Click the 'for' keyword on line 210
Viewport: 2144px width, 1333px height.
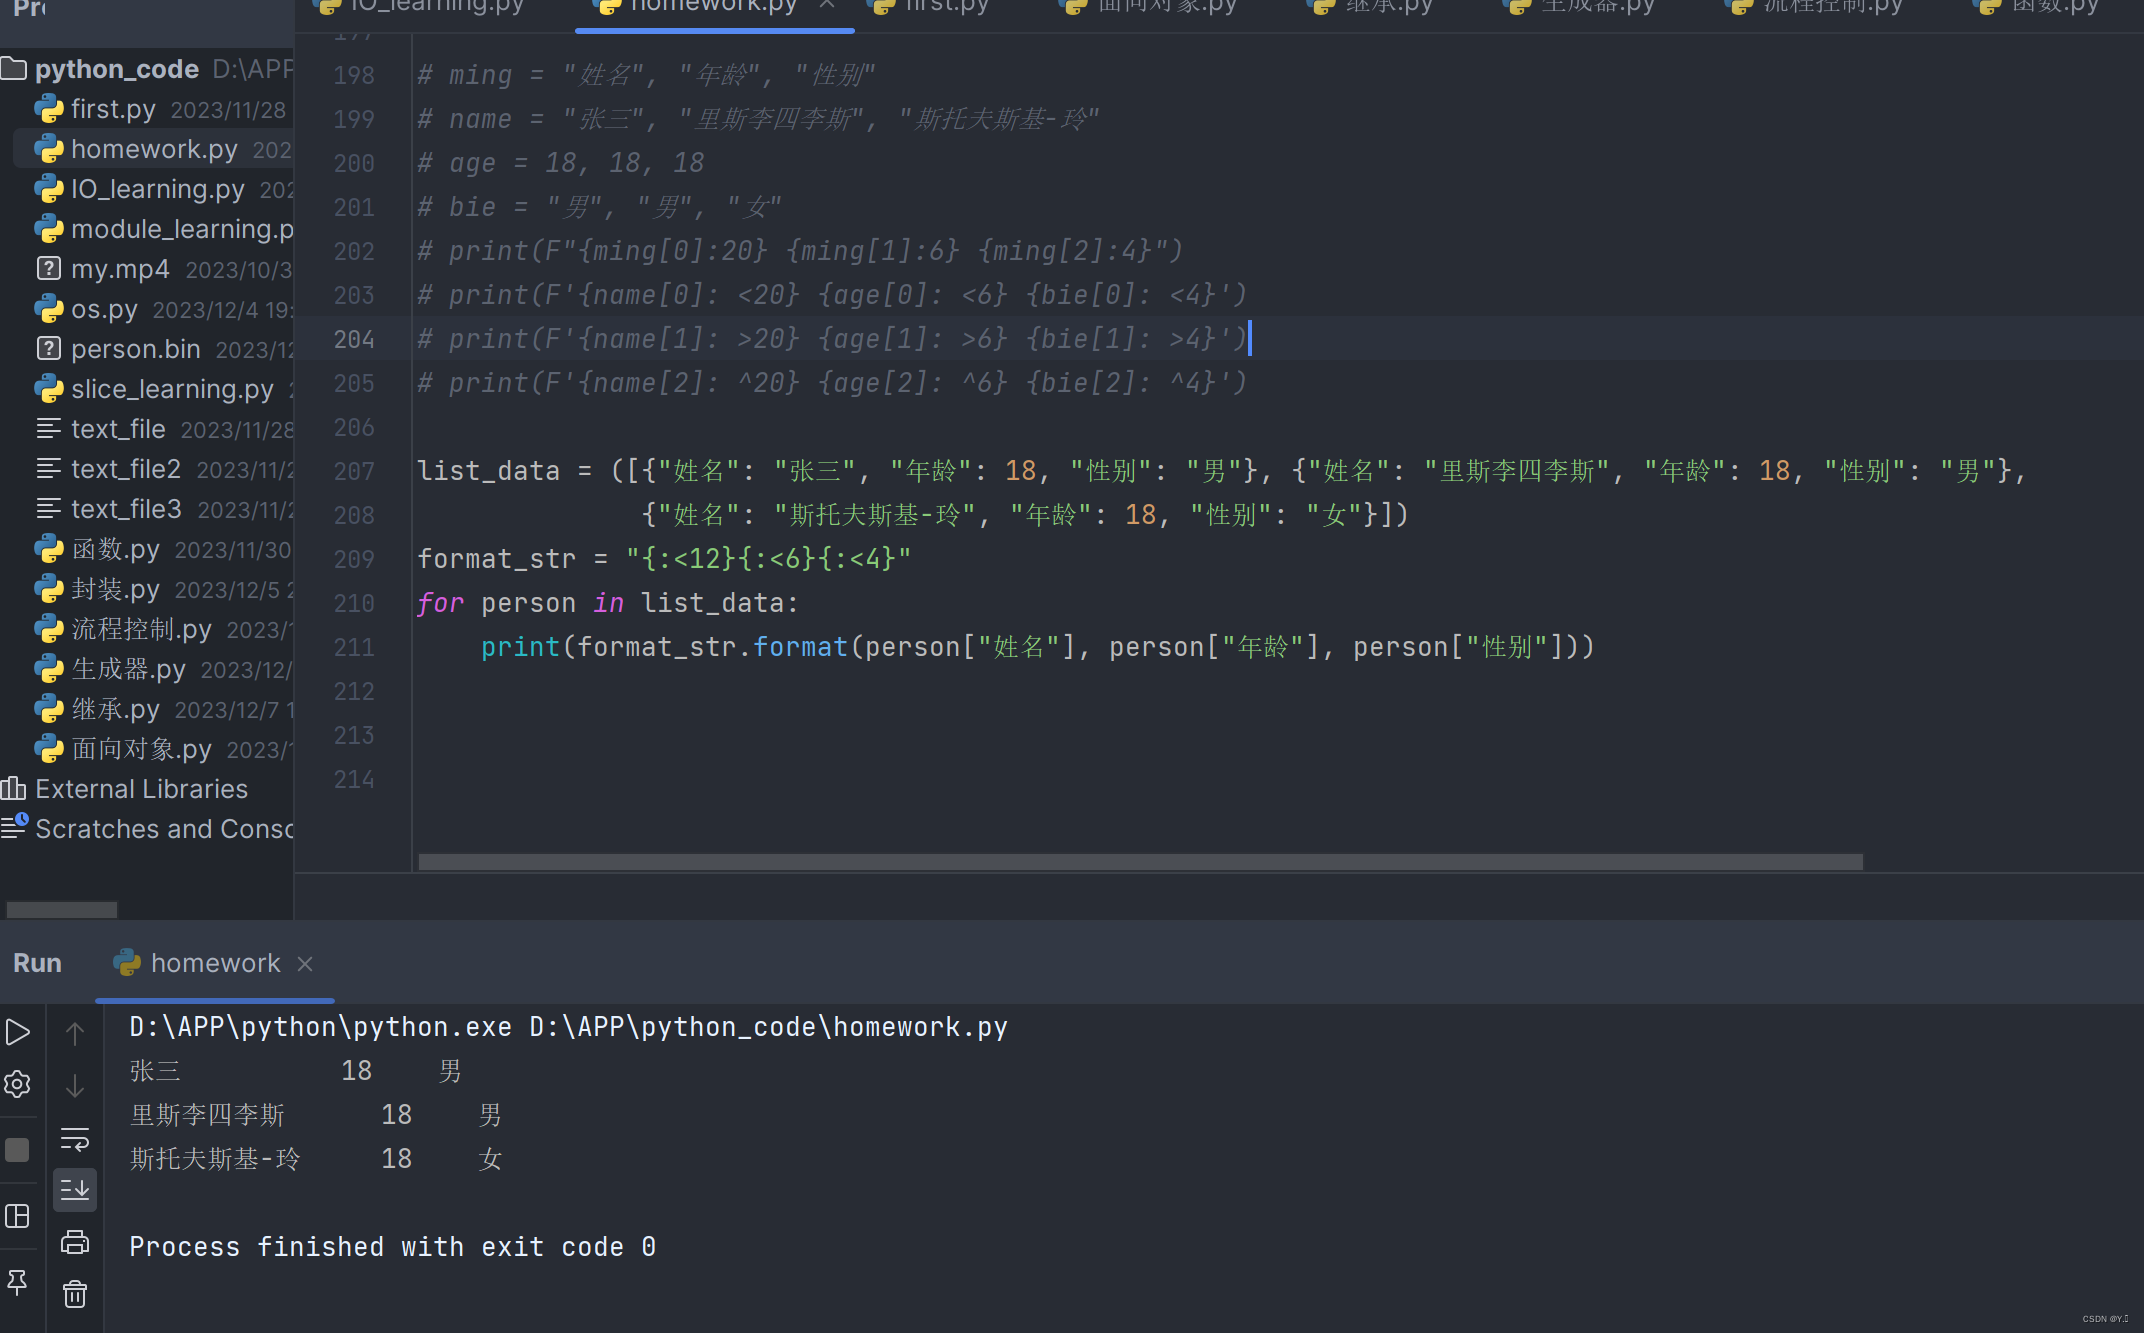tap(440, 603)
